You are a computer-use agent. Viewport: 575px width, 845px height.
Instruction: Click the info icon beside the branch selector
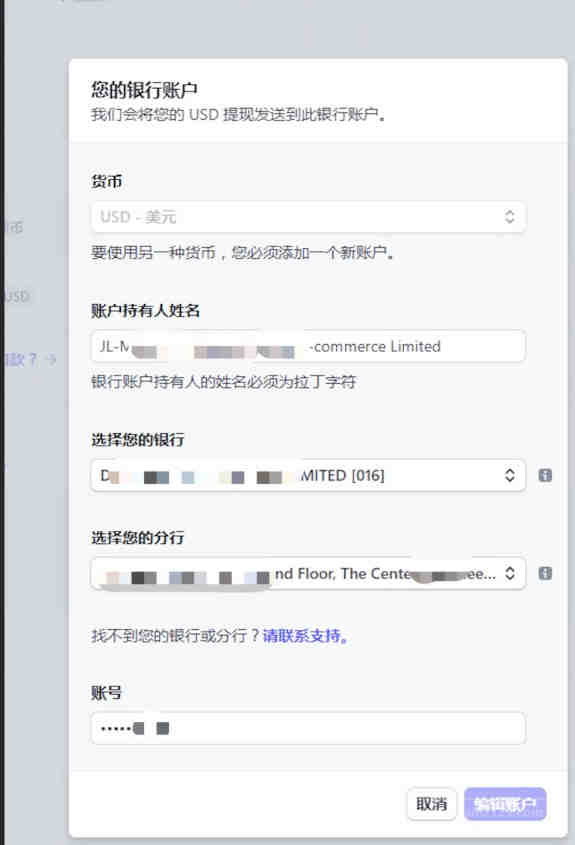[x=545, y=573]
